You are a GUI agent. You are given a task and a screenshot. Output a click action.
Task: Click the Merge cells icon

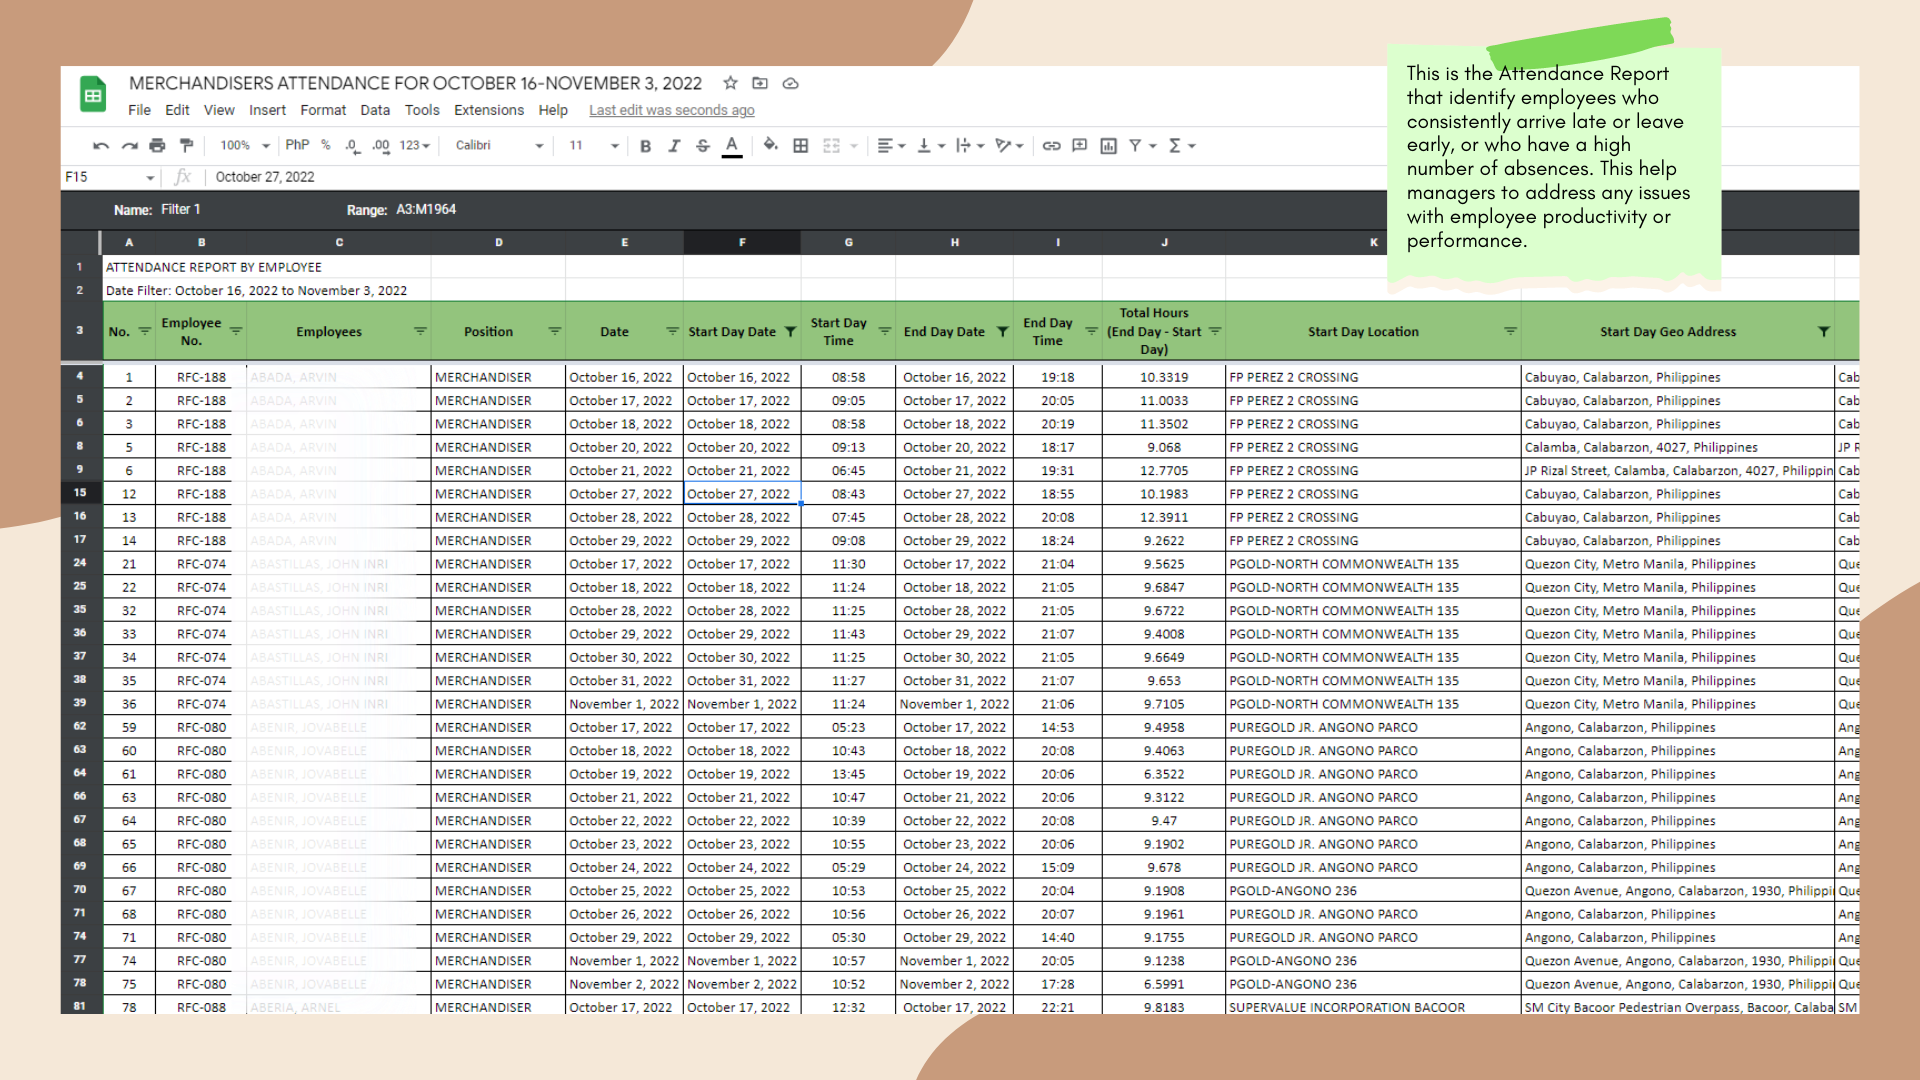(832, 146)
